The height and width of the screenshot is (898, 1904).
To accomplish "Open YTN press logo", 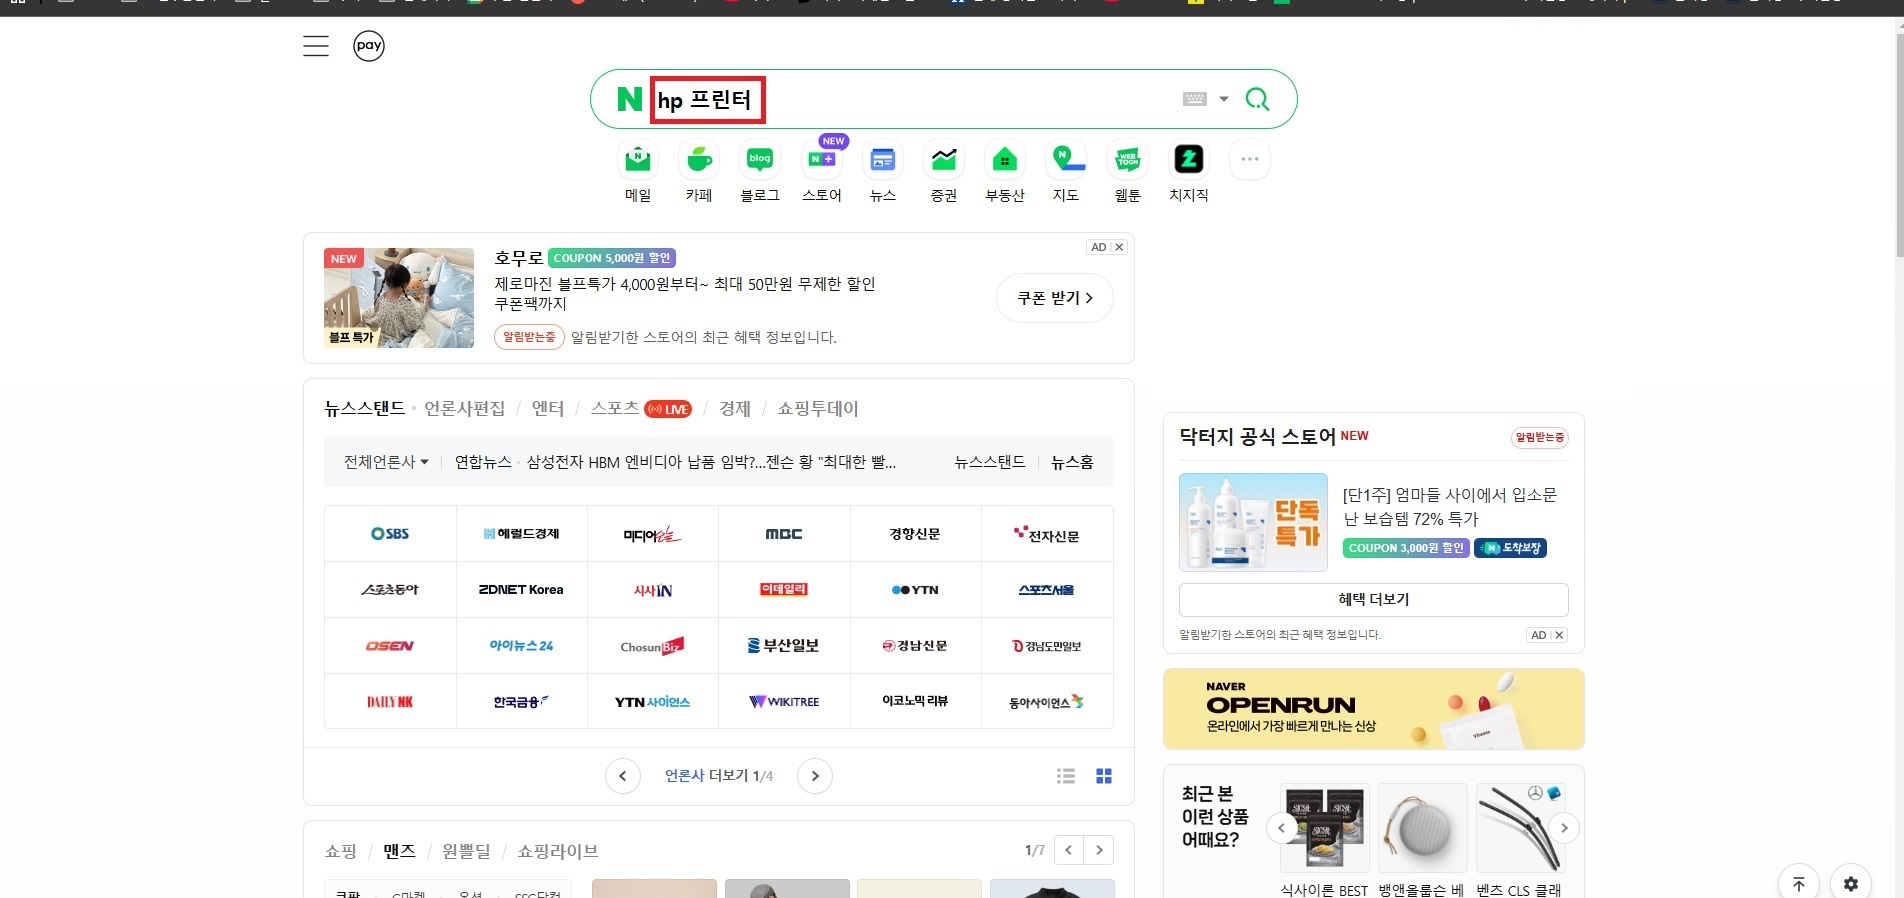I will point(915,590).
